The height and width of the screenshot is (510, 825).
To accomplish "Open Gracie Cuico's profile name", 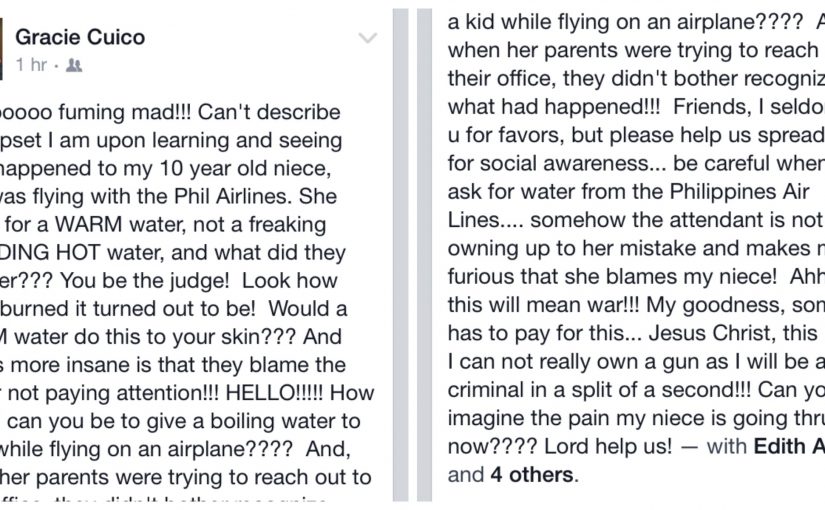I will 80,37.
